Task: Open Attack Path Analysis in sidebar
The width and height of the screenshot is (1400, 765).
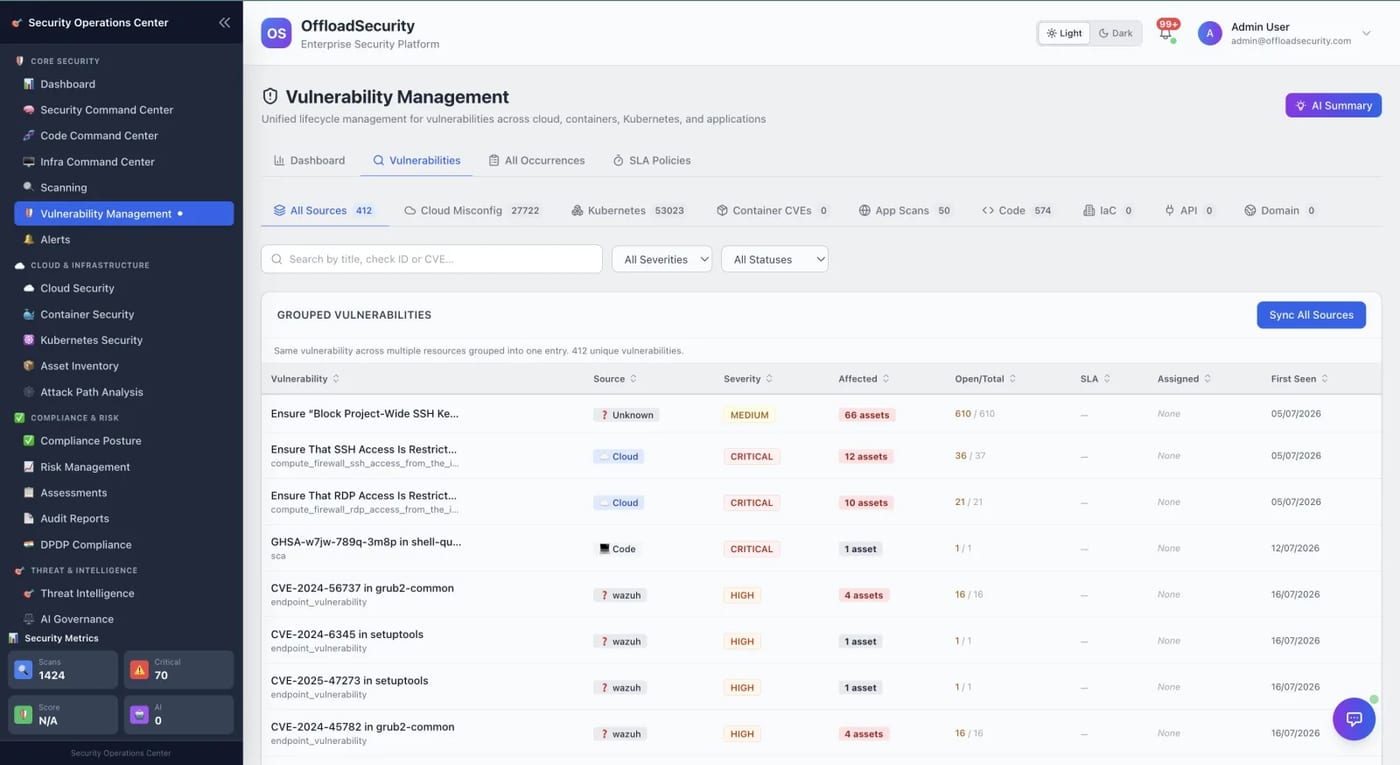Action: coord(91,392)
